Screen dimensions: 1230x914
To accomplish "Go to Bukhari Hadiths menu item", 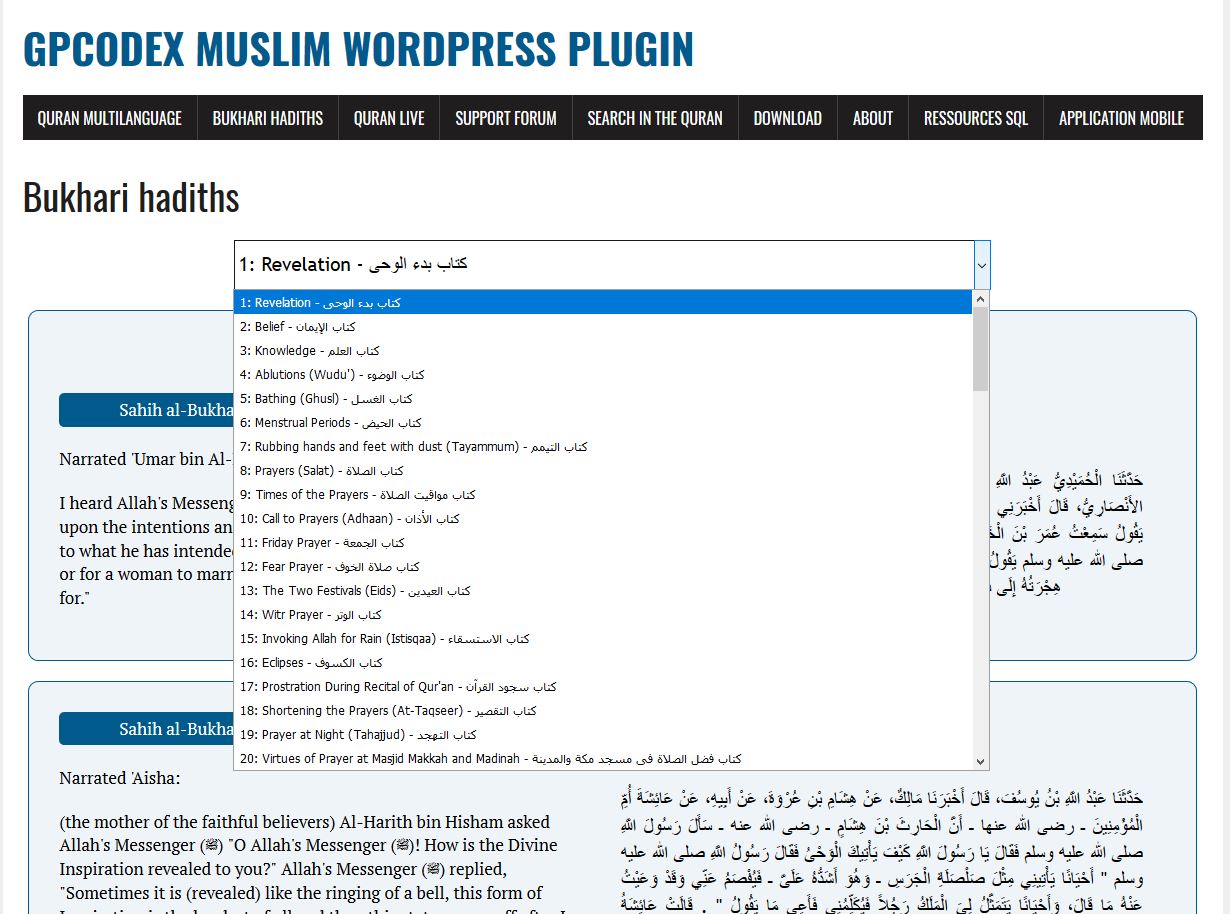I will click(268, 118).
